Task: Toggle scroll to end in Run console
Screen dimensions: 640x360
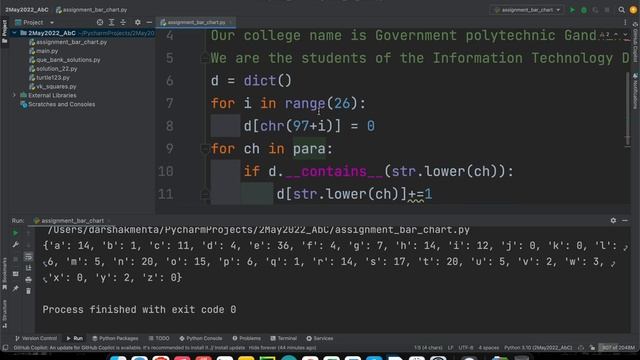Action: (28, 268)
